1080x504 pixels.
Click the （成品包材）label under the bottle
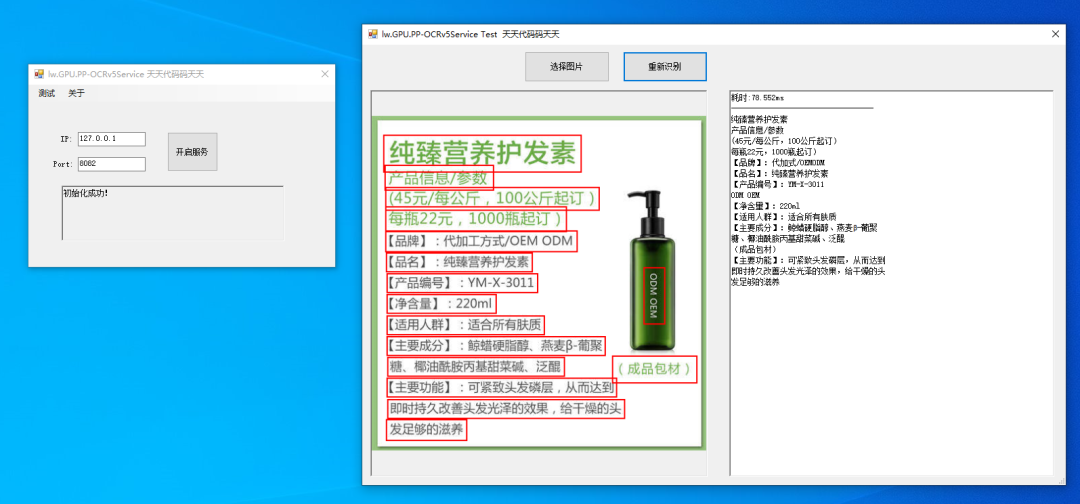pyautogui.click(x=654, y=370)
